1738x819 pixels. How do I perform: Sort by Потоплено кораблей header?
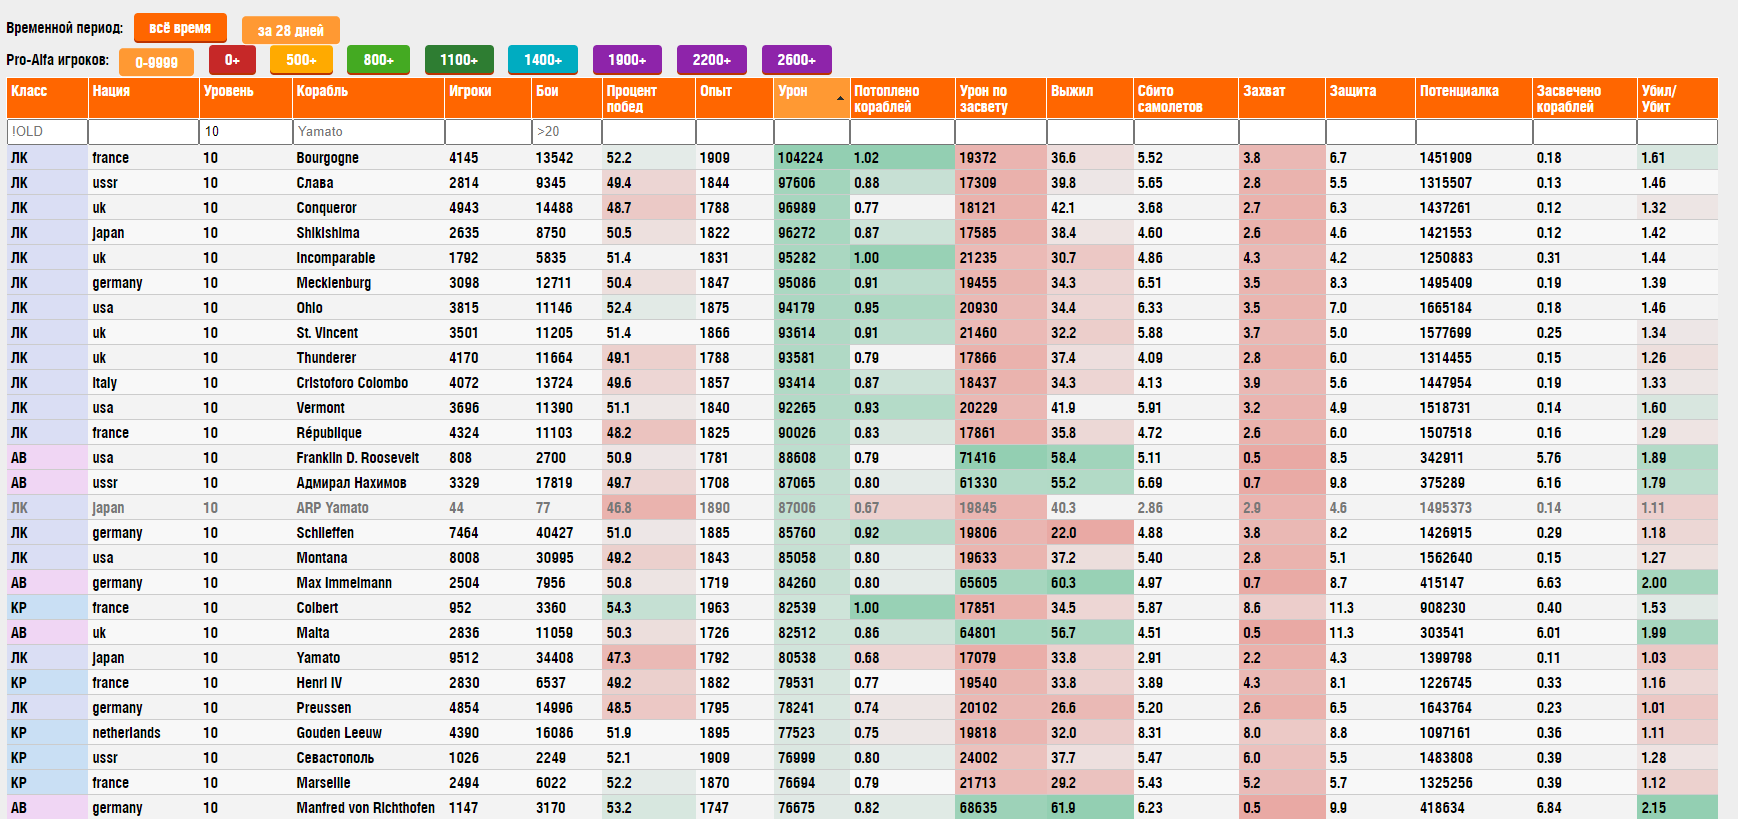point(902,98)
